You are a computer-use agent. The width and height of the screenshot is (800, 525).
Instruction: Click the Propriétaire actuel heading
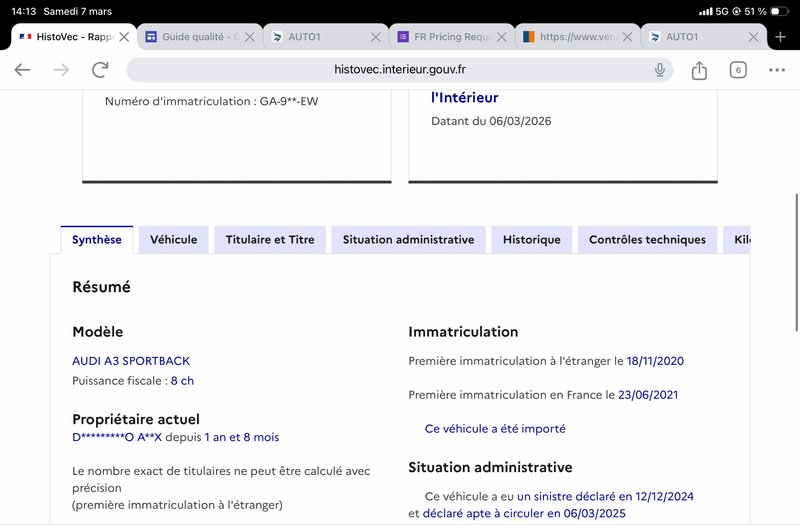click(136, 419)
